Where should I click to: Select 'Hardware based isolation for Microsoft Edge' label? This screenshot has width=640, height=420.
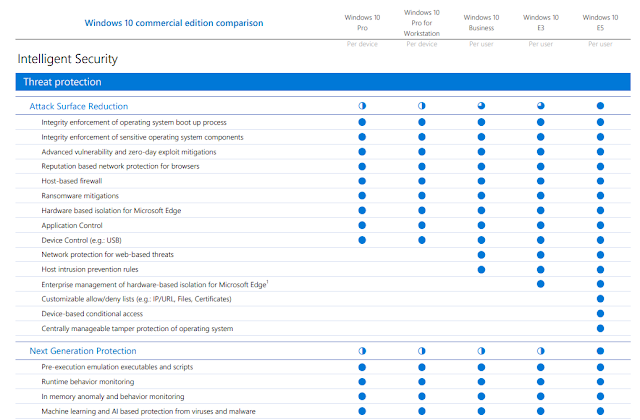[111, 211]
